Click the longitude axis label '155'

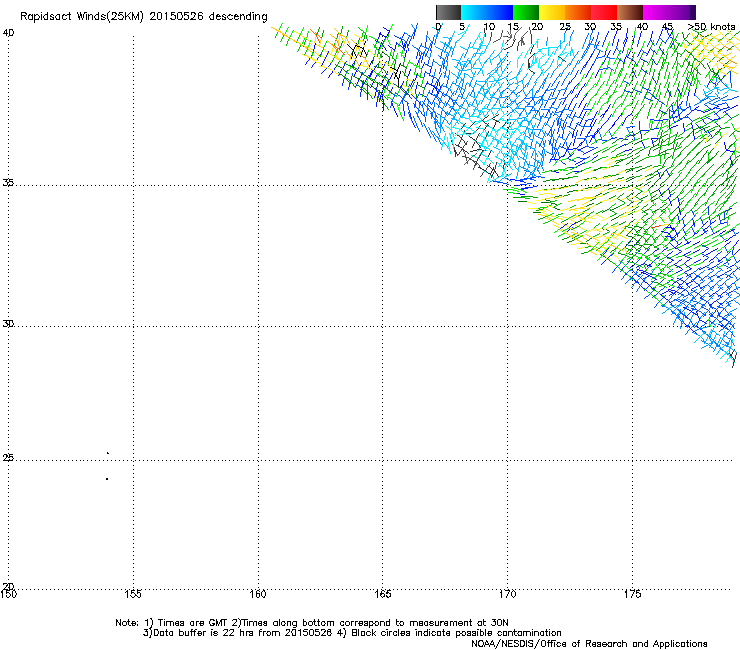click(133, 594)
